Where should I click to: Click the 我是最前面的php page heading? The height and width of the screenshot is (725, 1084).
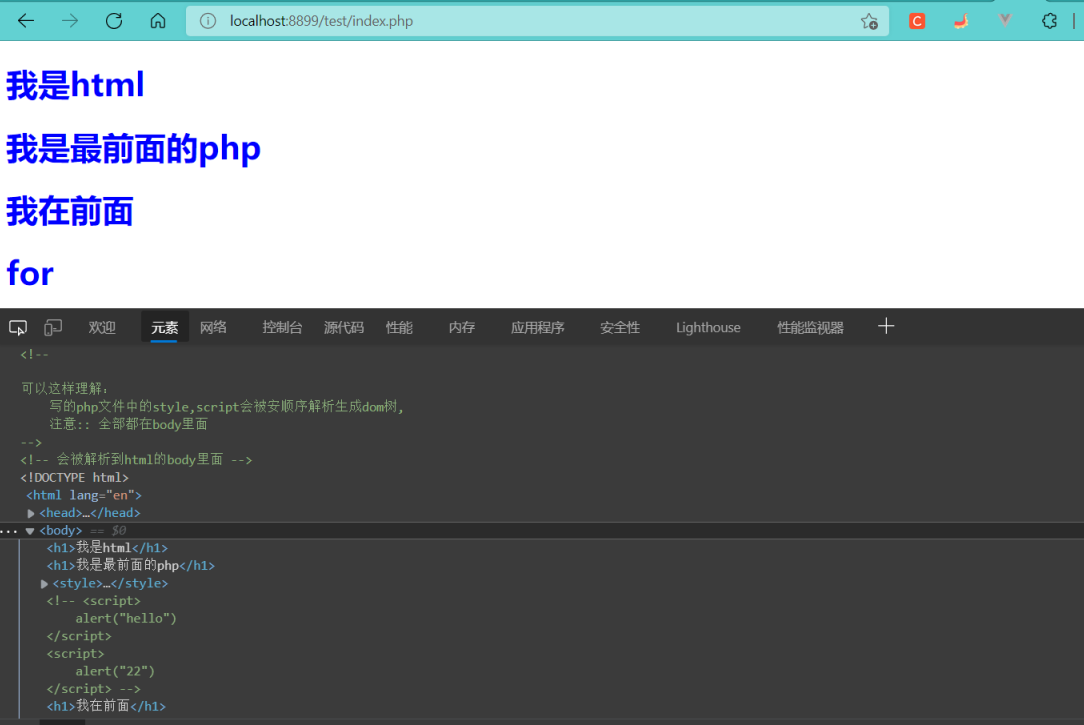coord(133,149)
